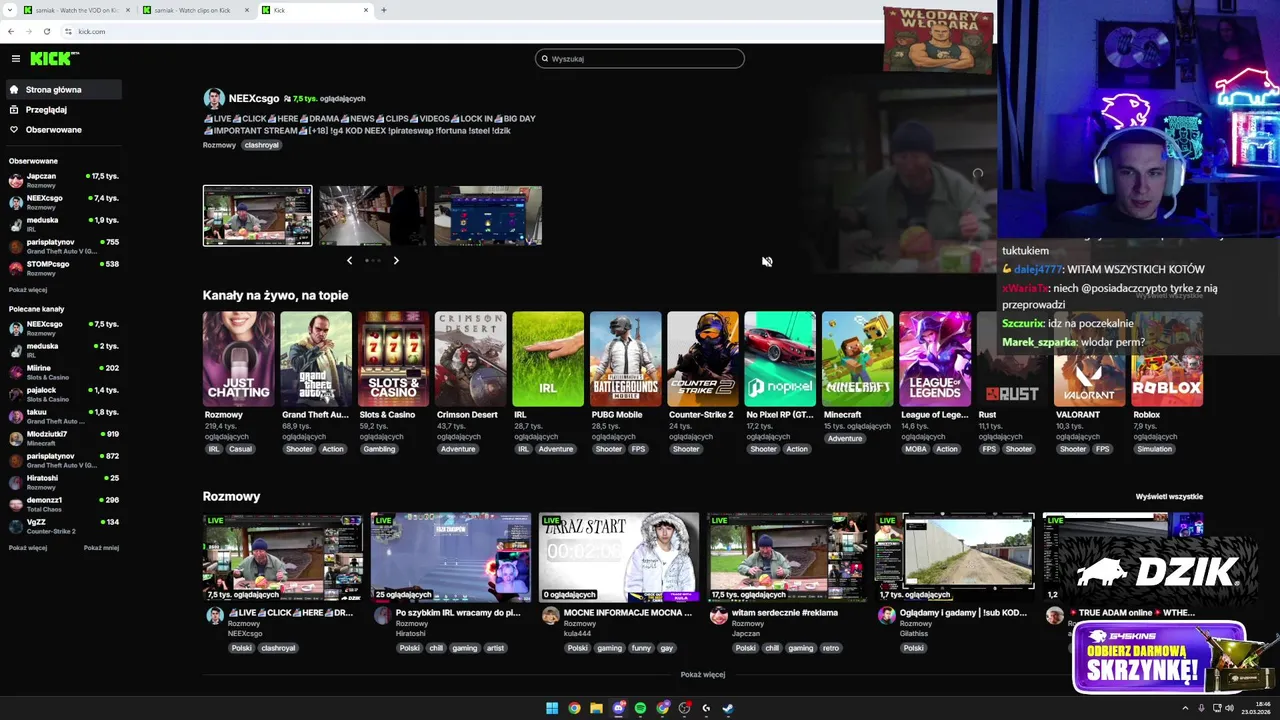
Task: Select the third carousel thumbnail
Action: [488, 215]
